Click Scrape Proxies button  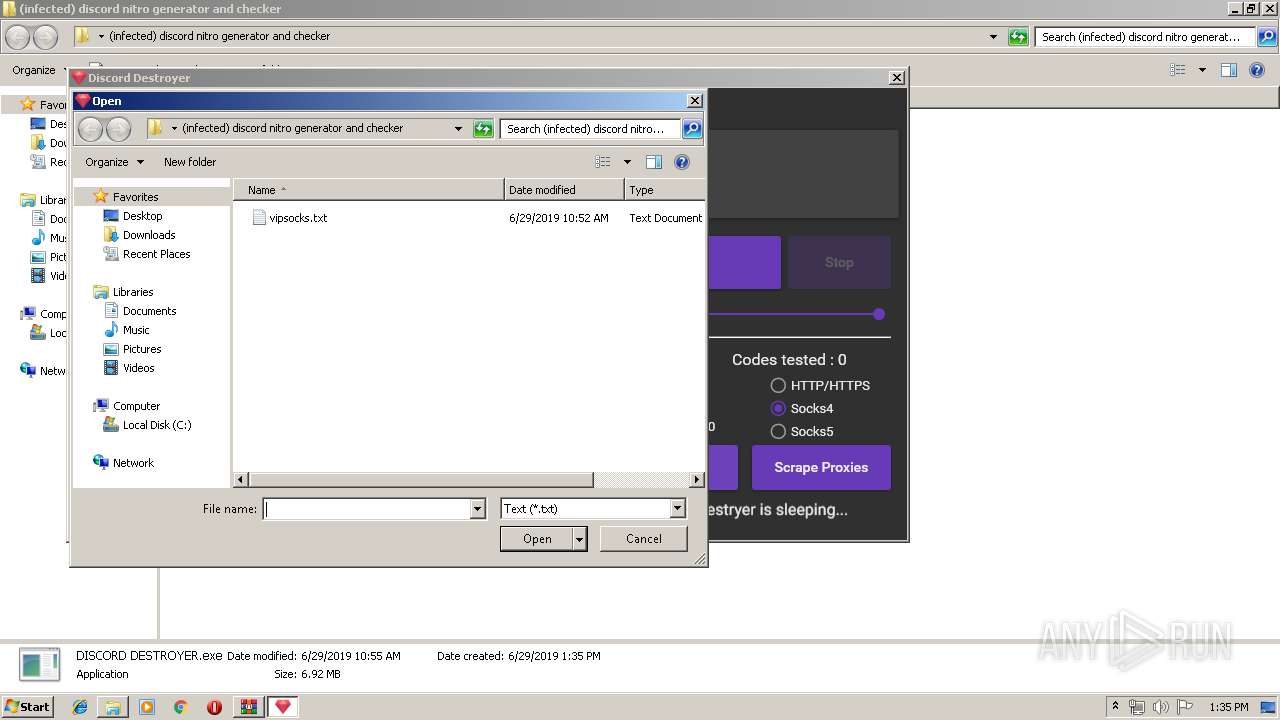click(821, 468)
